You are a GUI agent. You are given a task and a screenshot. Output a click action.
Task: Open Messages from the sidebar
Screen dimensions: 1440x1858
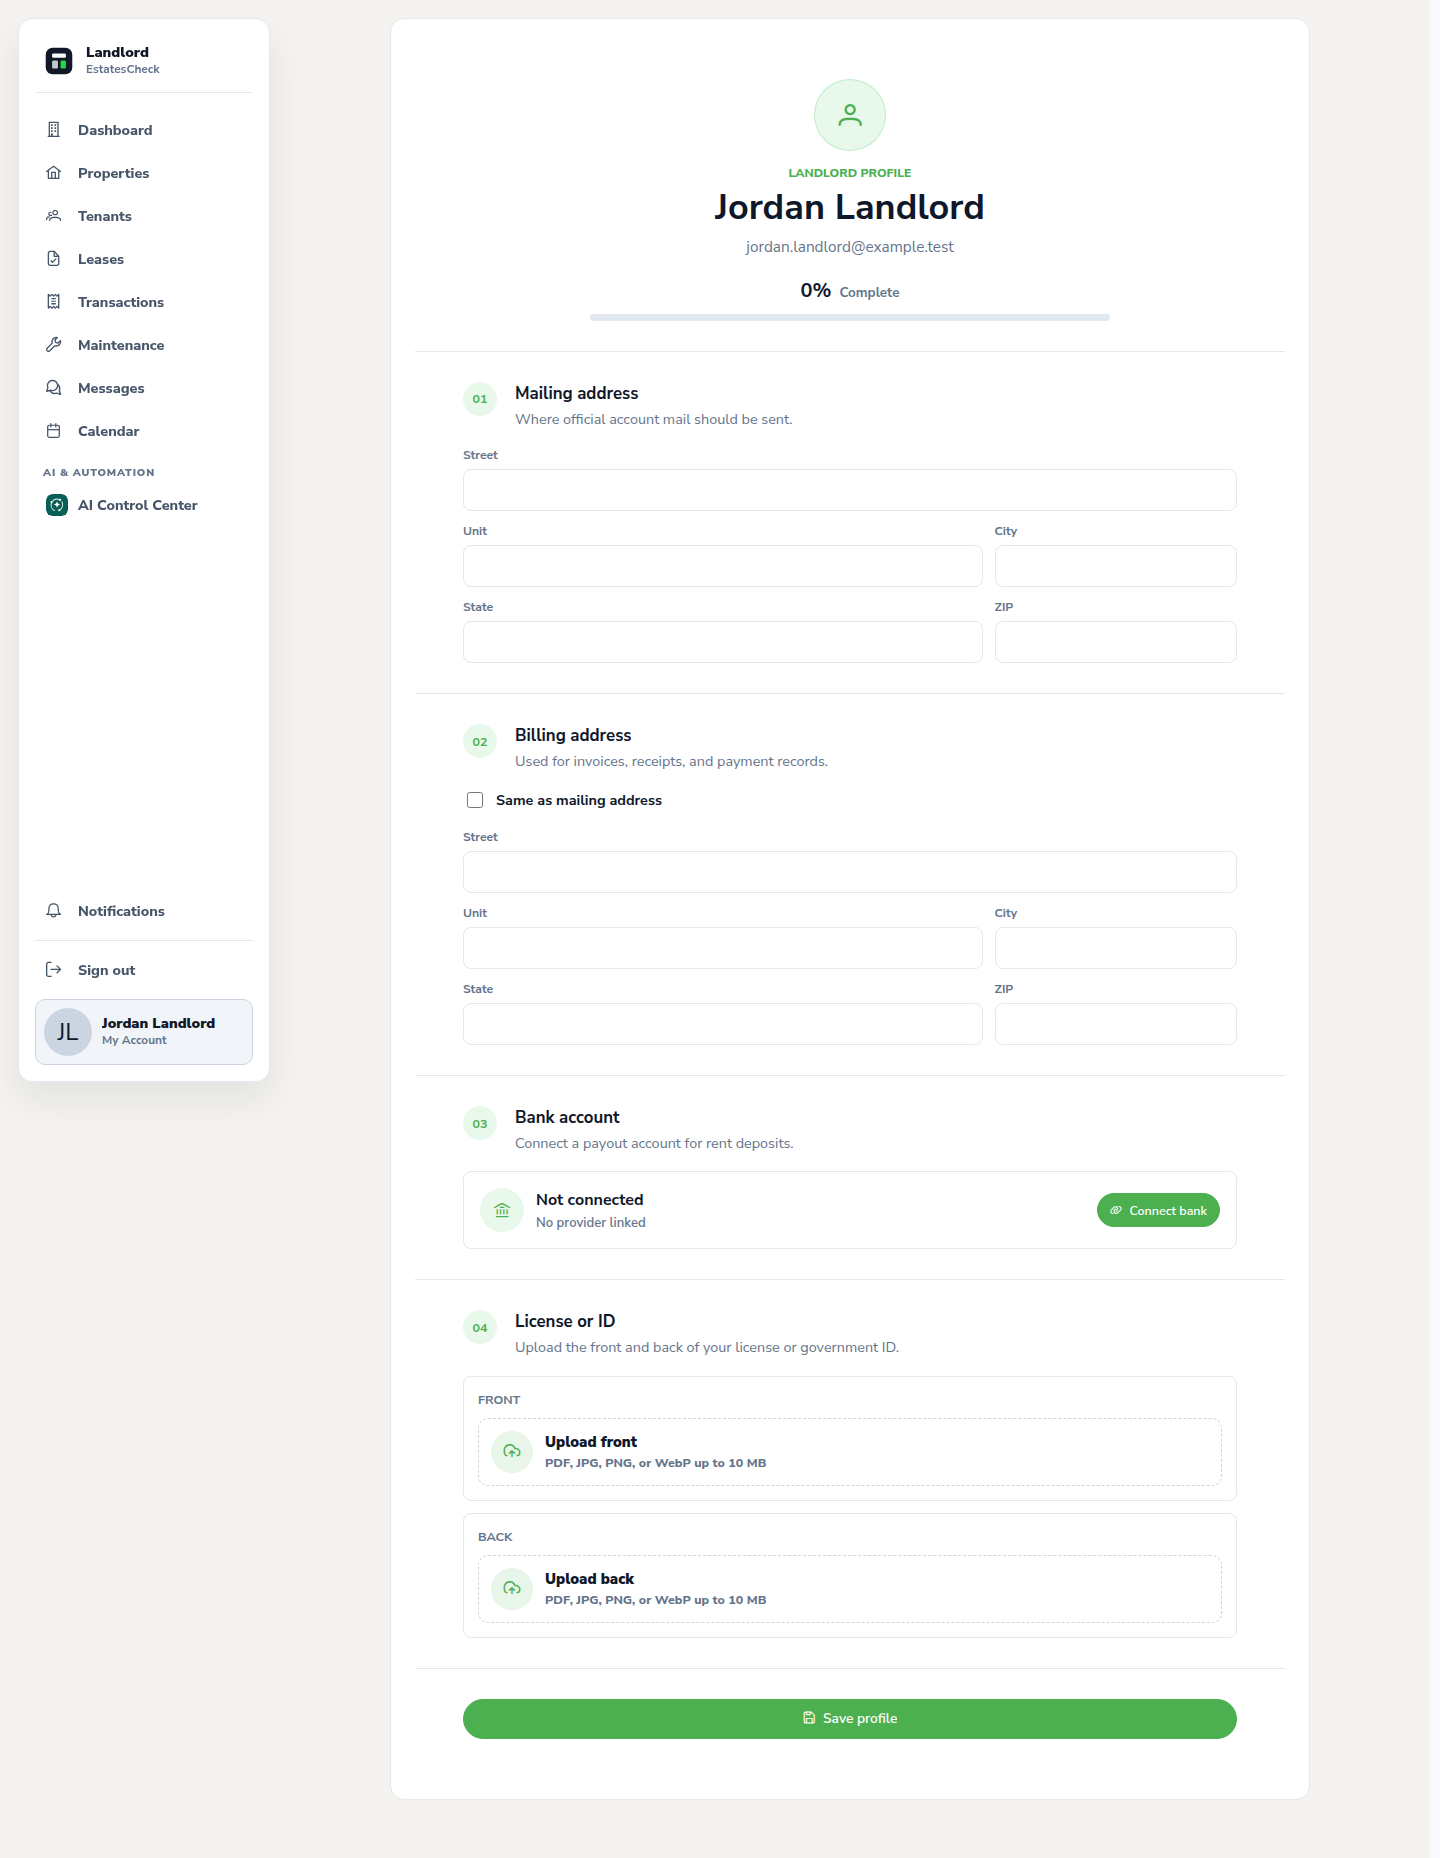(144, 388)
